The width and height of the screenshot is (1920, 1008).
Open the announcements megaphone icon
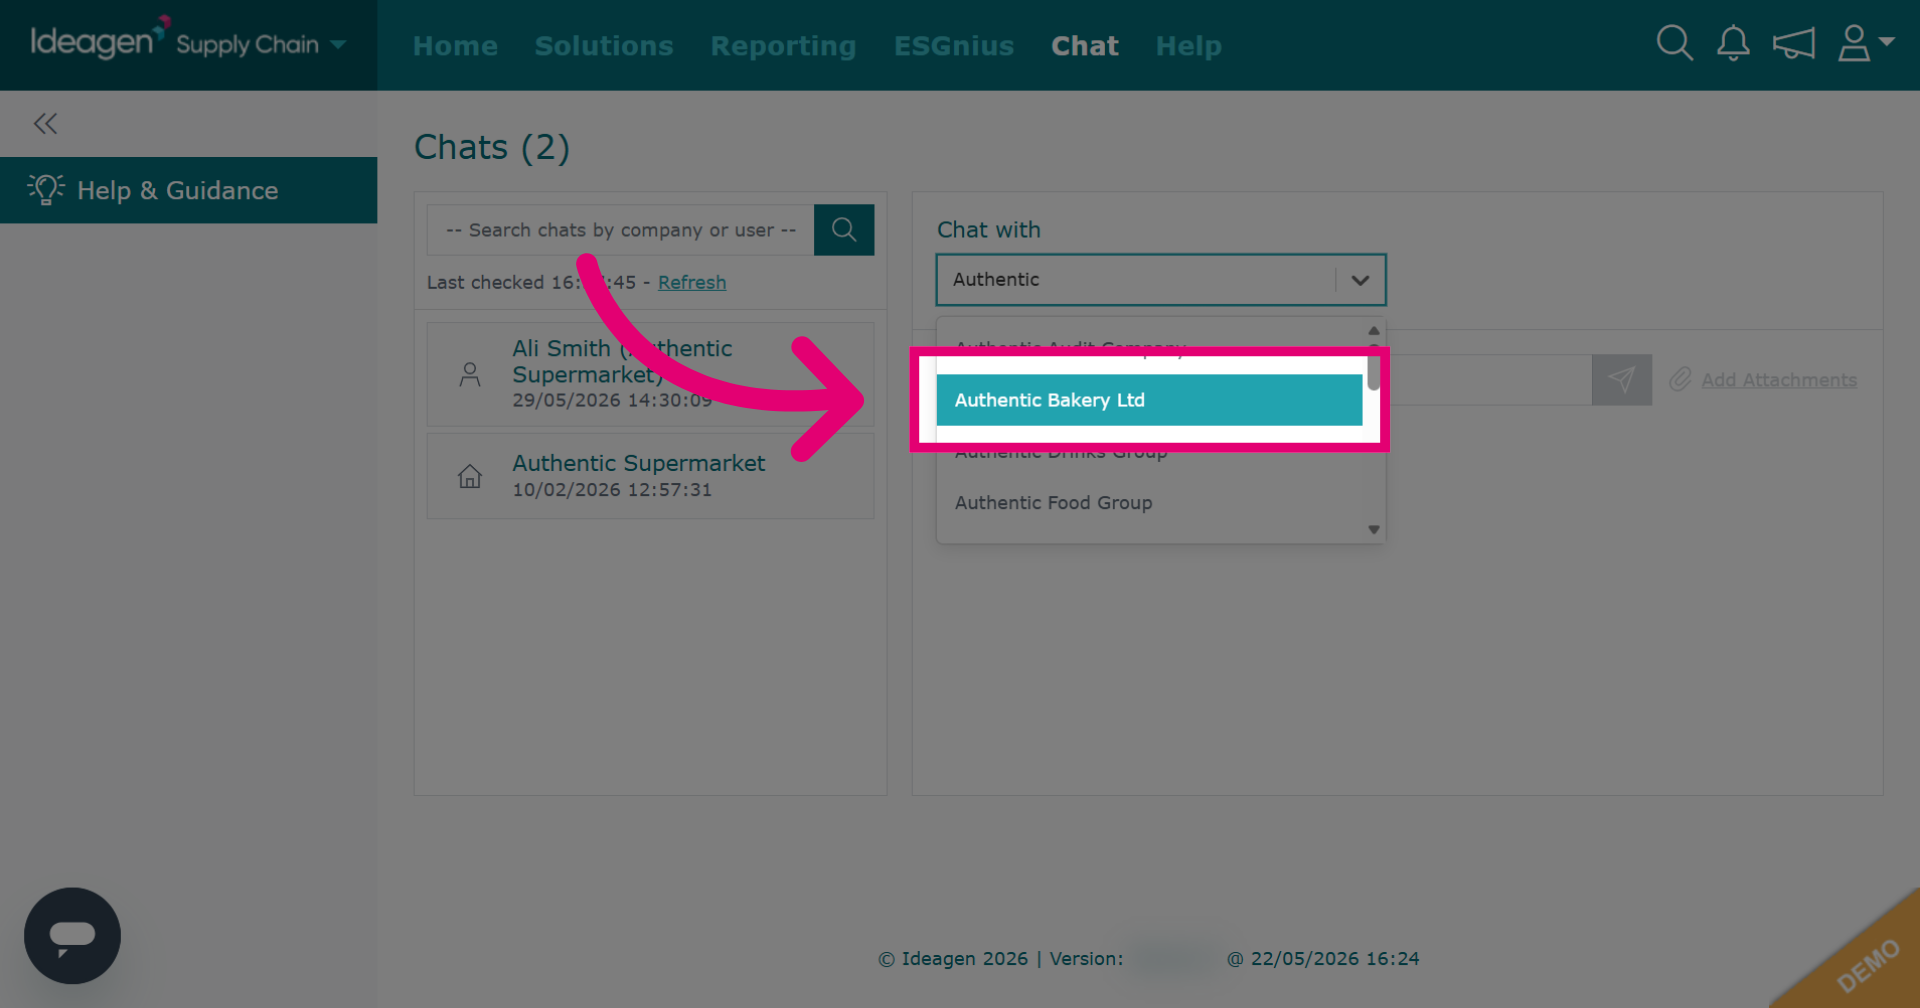click(x=1793, y=44)
